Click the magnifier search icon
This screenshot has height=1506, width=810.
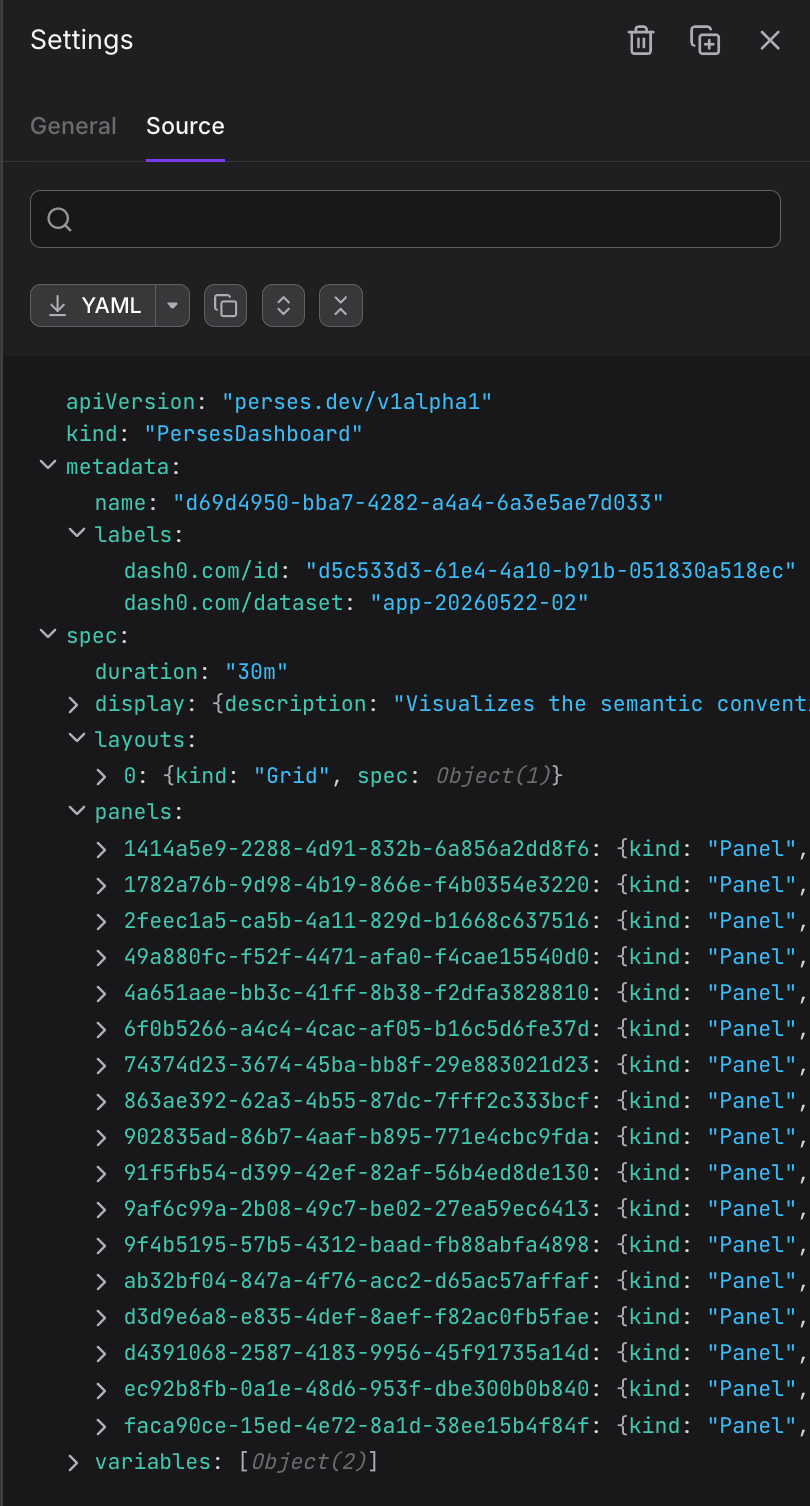pos(59,219)
